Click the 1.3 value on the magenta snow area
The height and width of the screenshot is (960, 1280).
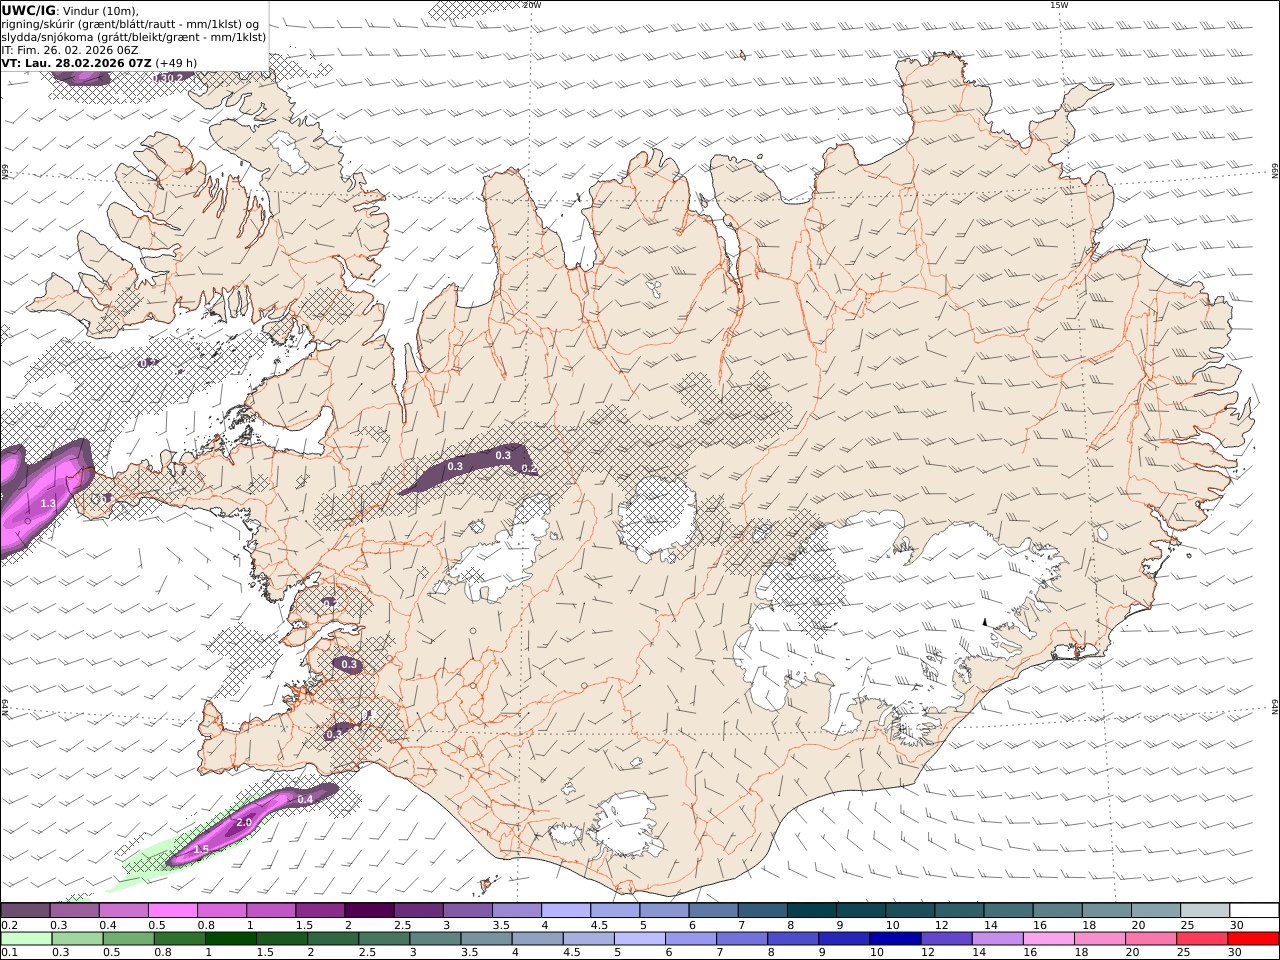coord(48,504)
